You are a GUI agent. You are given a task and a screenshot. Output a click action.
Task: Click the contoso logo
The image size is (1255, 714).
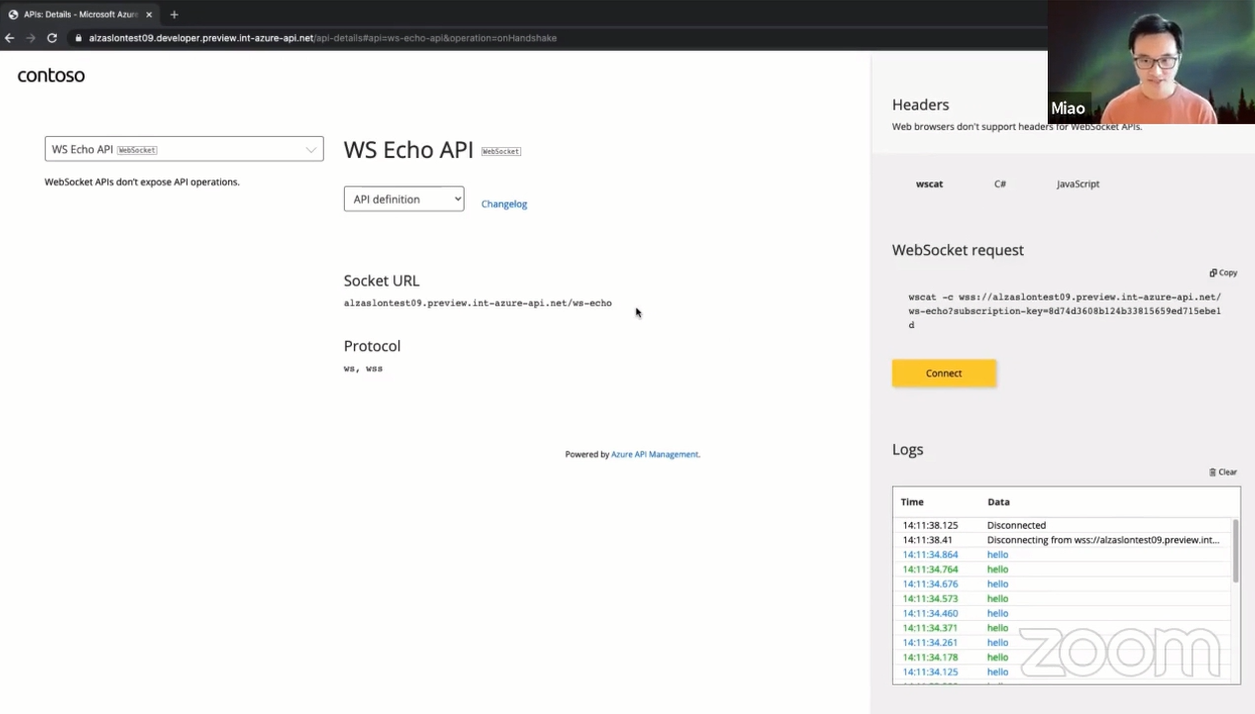51,75
